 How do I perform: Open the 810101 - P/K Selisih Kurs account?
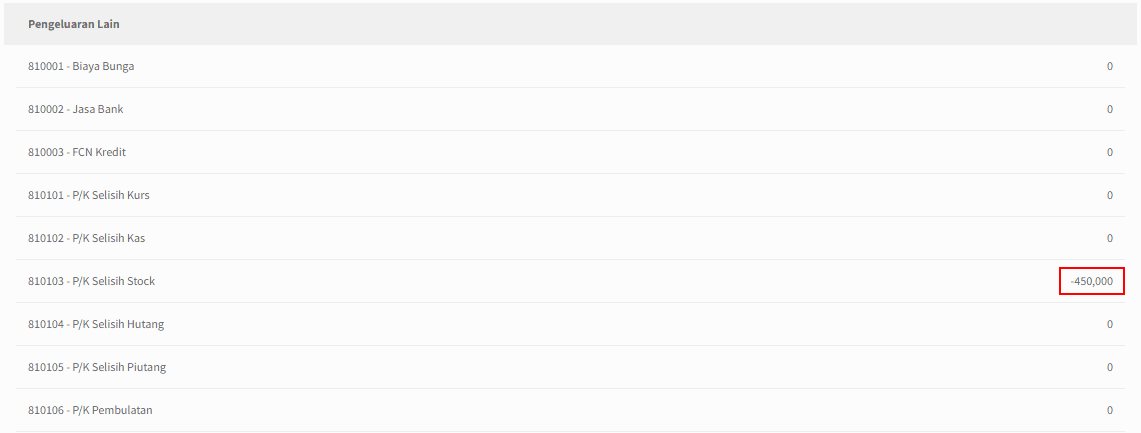click(x=570, y=195)
